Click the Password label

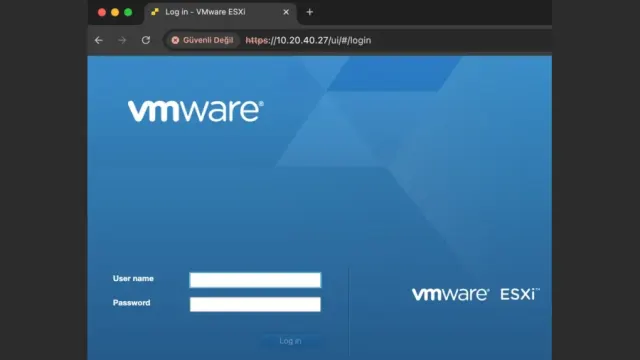coord(131,303)
